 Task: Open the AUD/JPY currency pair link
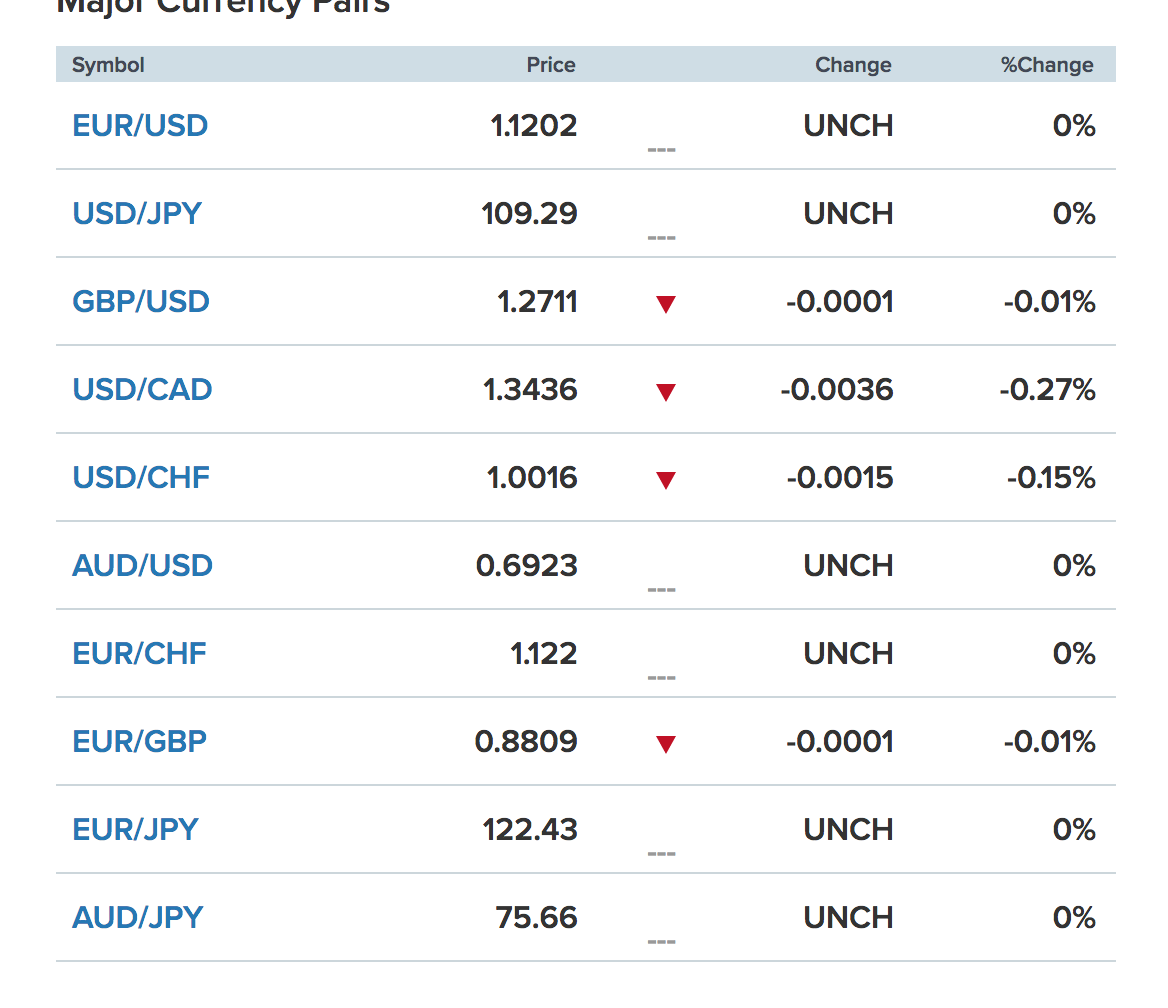138,917
